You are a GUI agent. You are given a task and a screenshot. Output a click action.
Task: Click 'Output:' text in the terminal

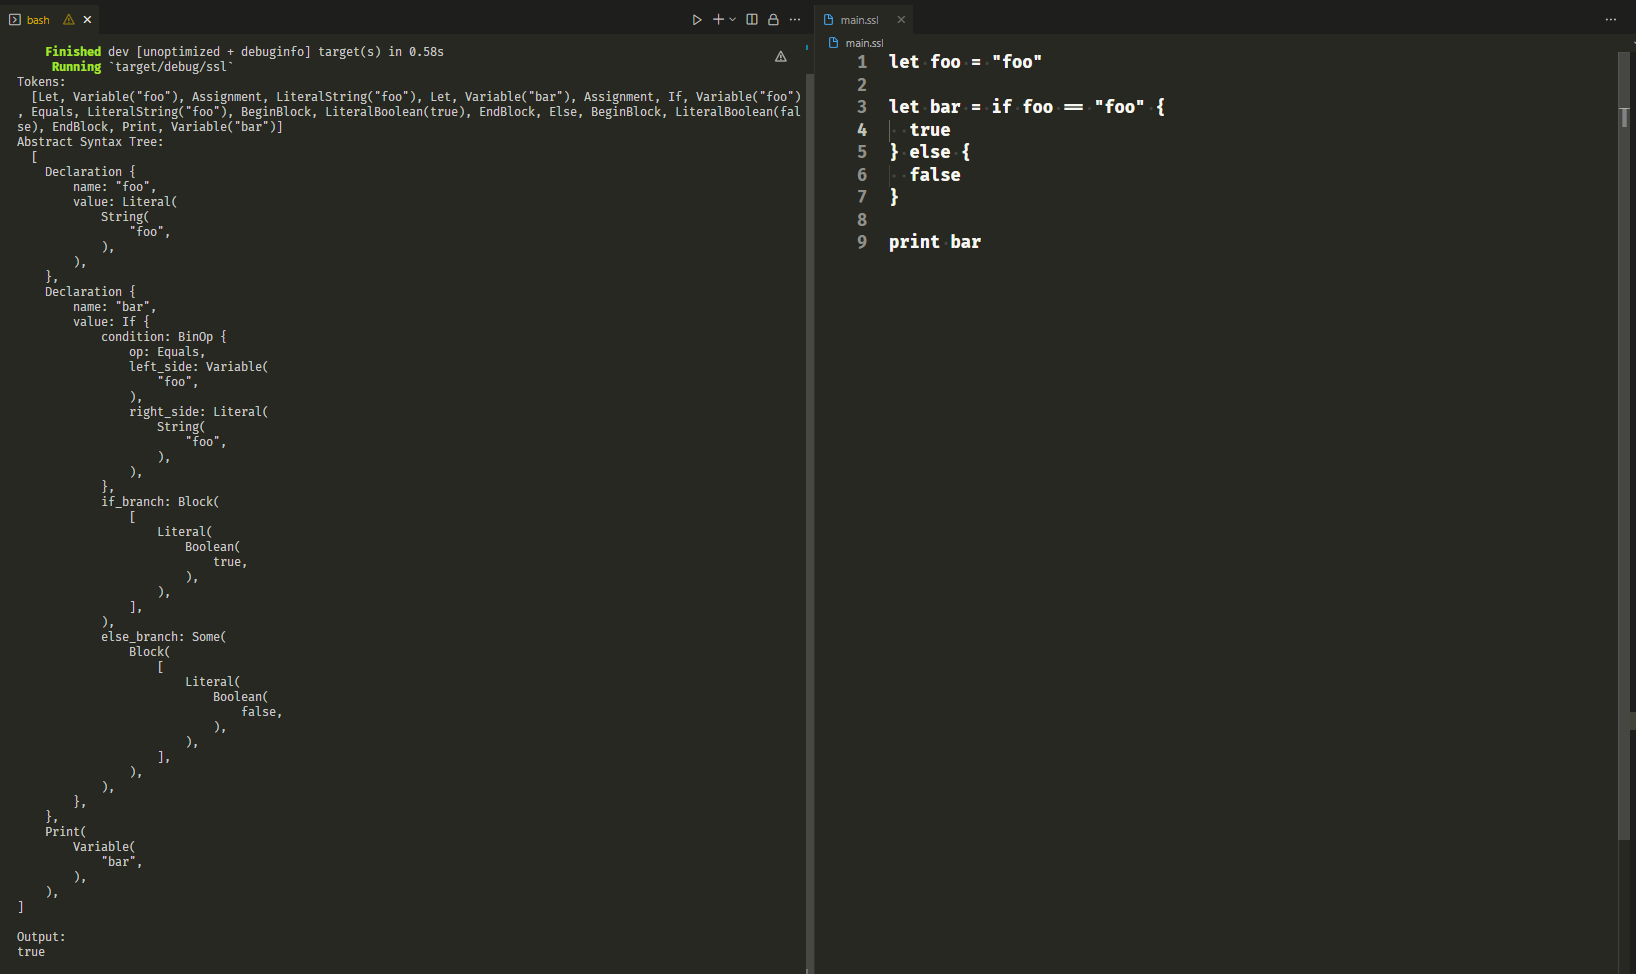click(41, 937)
